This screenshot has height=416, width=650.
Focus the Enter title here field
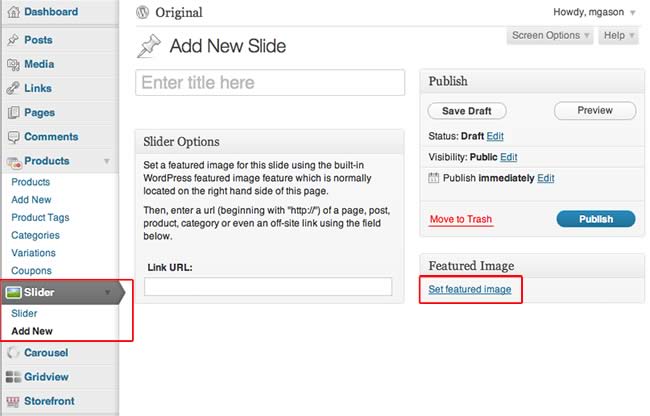[270, 83]
